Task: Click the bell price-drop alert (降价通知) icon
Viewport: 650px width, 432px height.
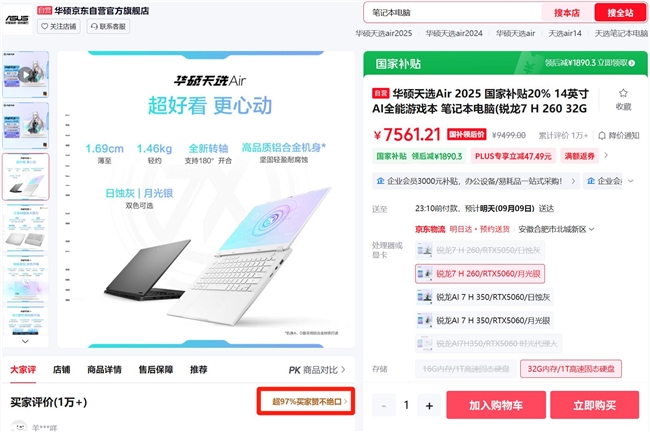Action: 602,135
